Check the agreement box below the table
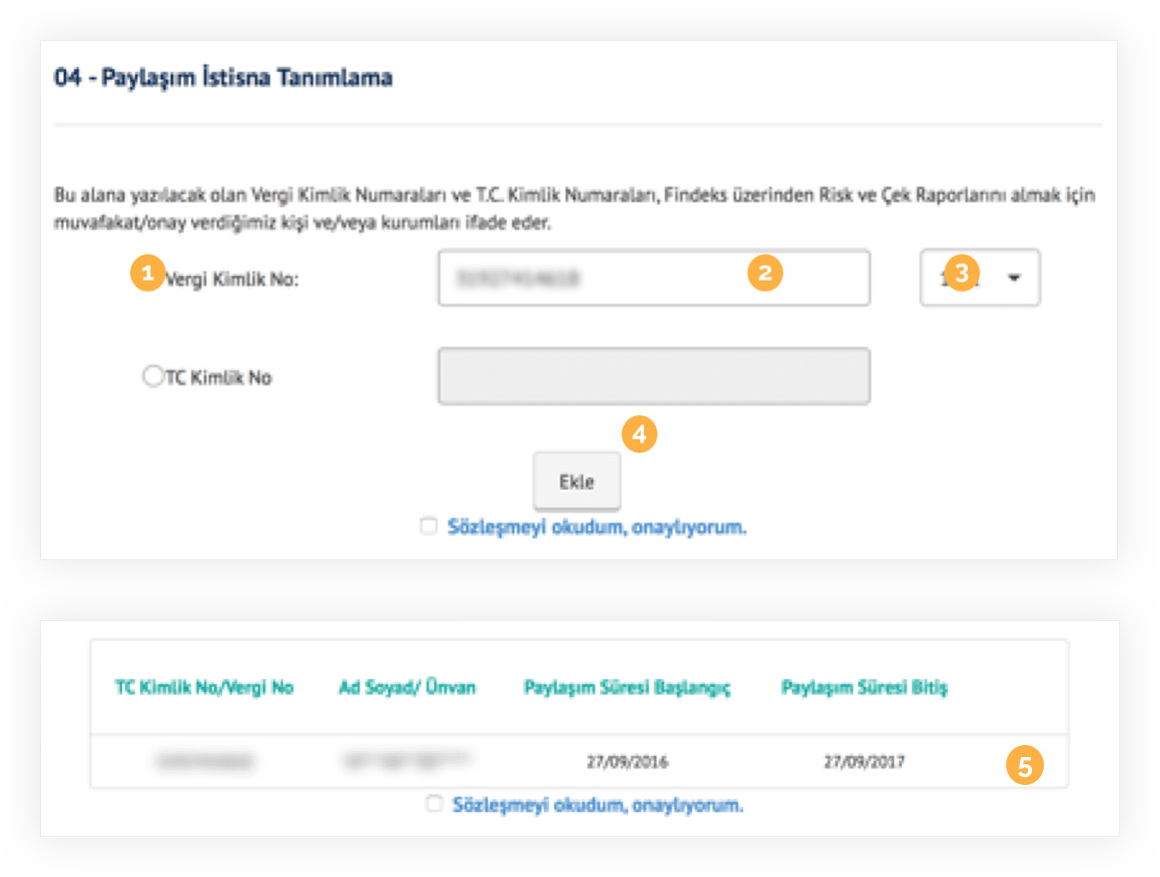Screen dimensions: 1160x877 pyautogui.click(x=434, y=804)
